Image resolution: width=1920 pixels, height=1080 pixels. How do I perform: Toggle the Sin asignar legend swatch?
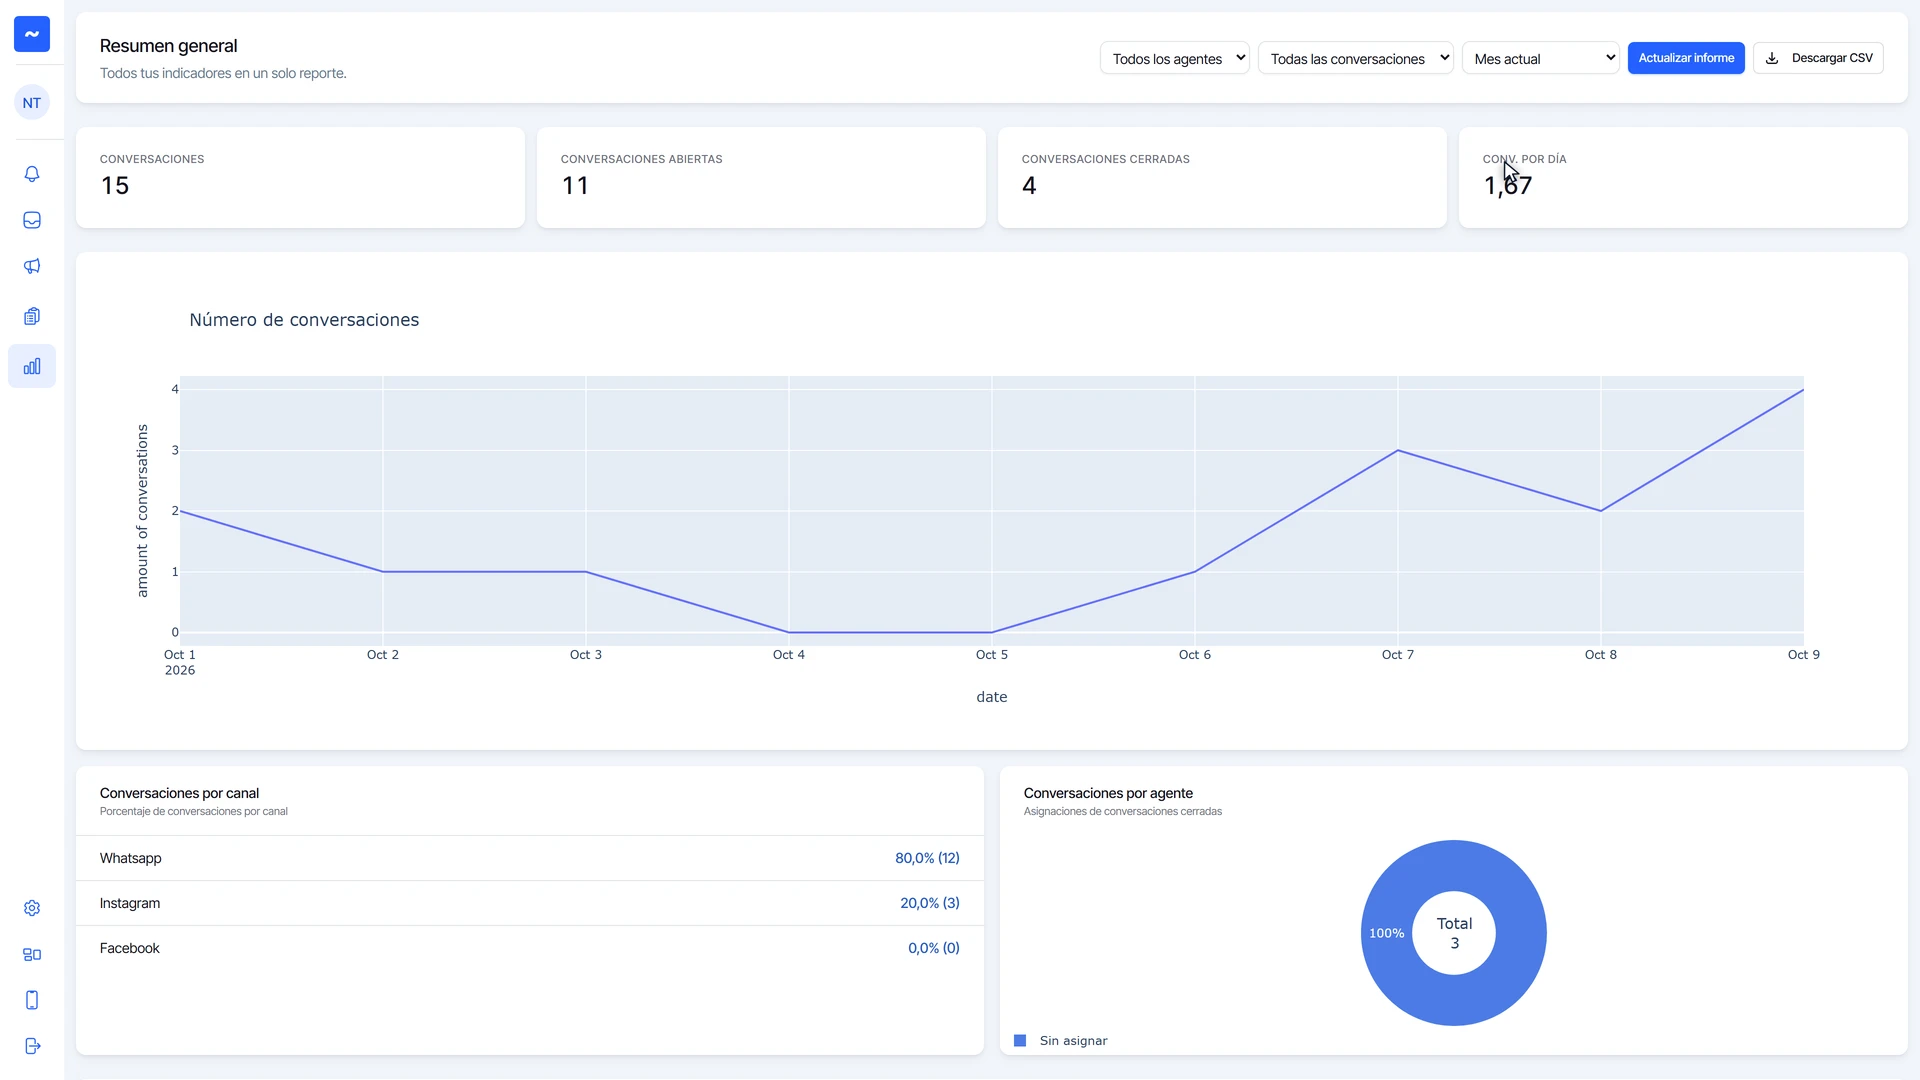click(1020, 1041)
